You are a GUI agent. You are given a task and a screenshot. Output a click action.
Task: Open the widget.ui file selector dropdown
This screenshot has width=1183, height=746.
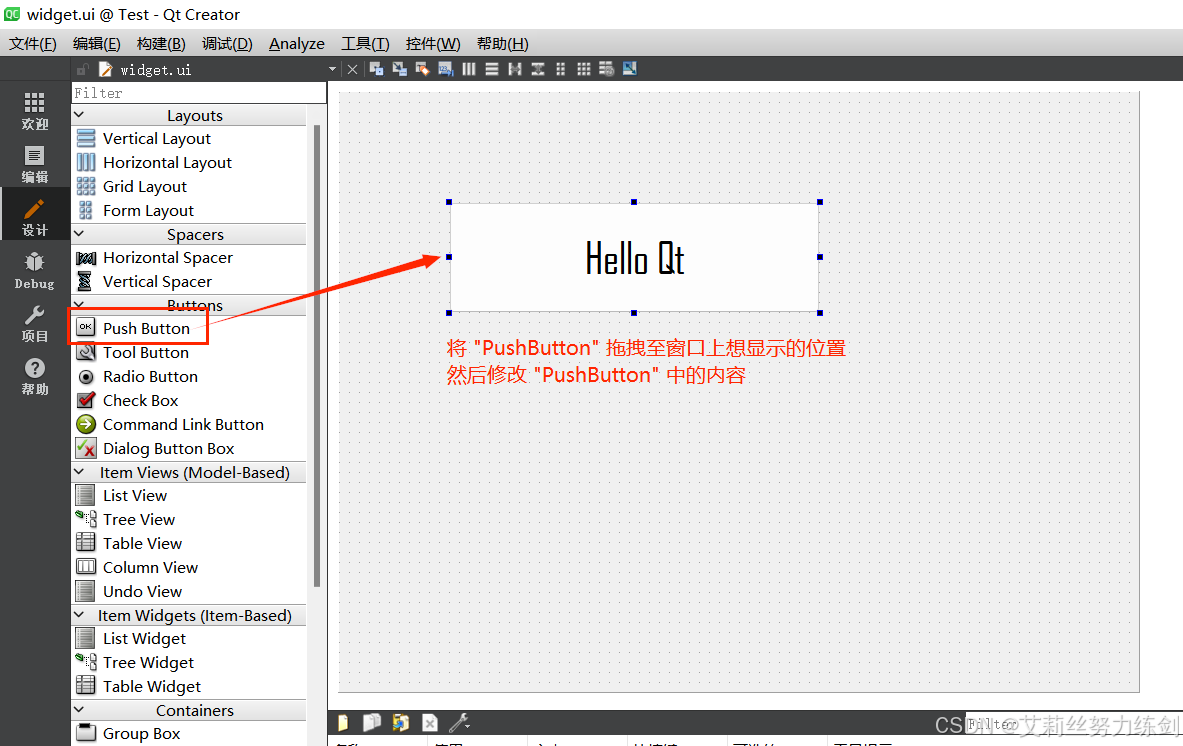click(332, 69)
